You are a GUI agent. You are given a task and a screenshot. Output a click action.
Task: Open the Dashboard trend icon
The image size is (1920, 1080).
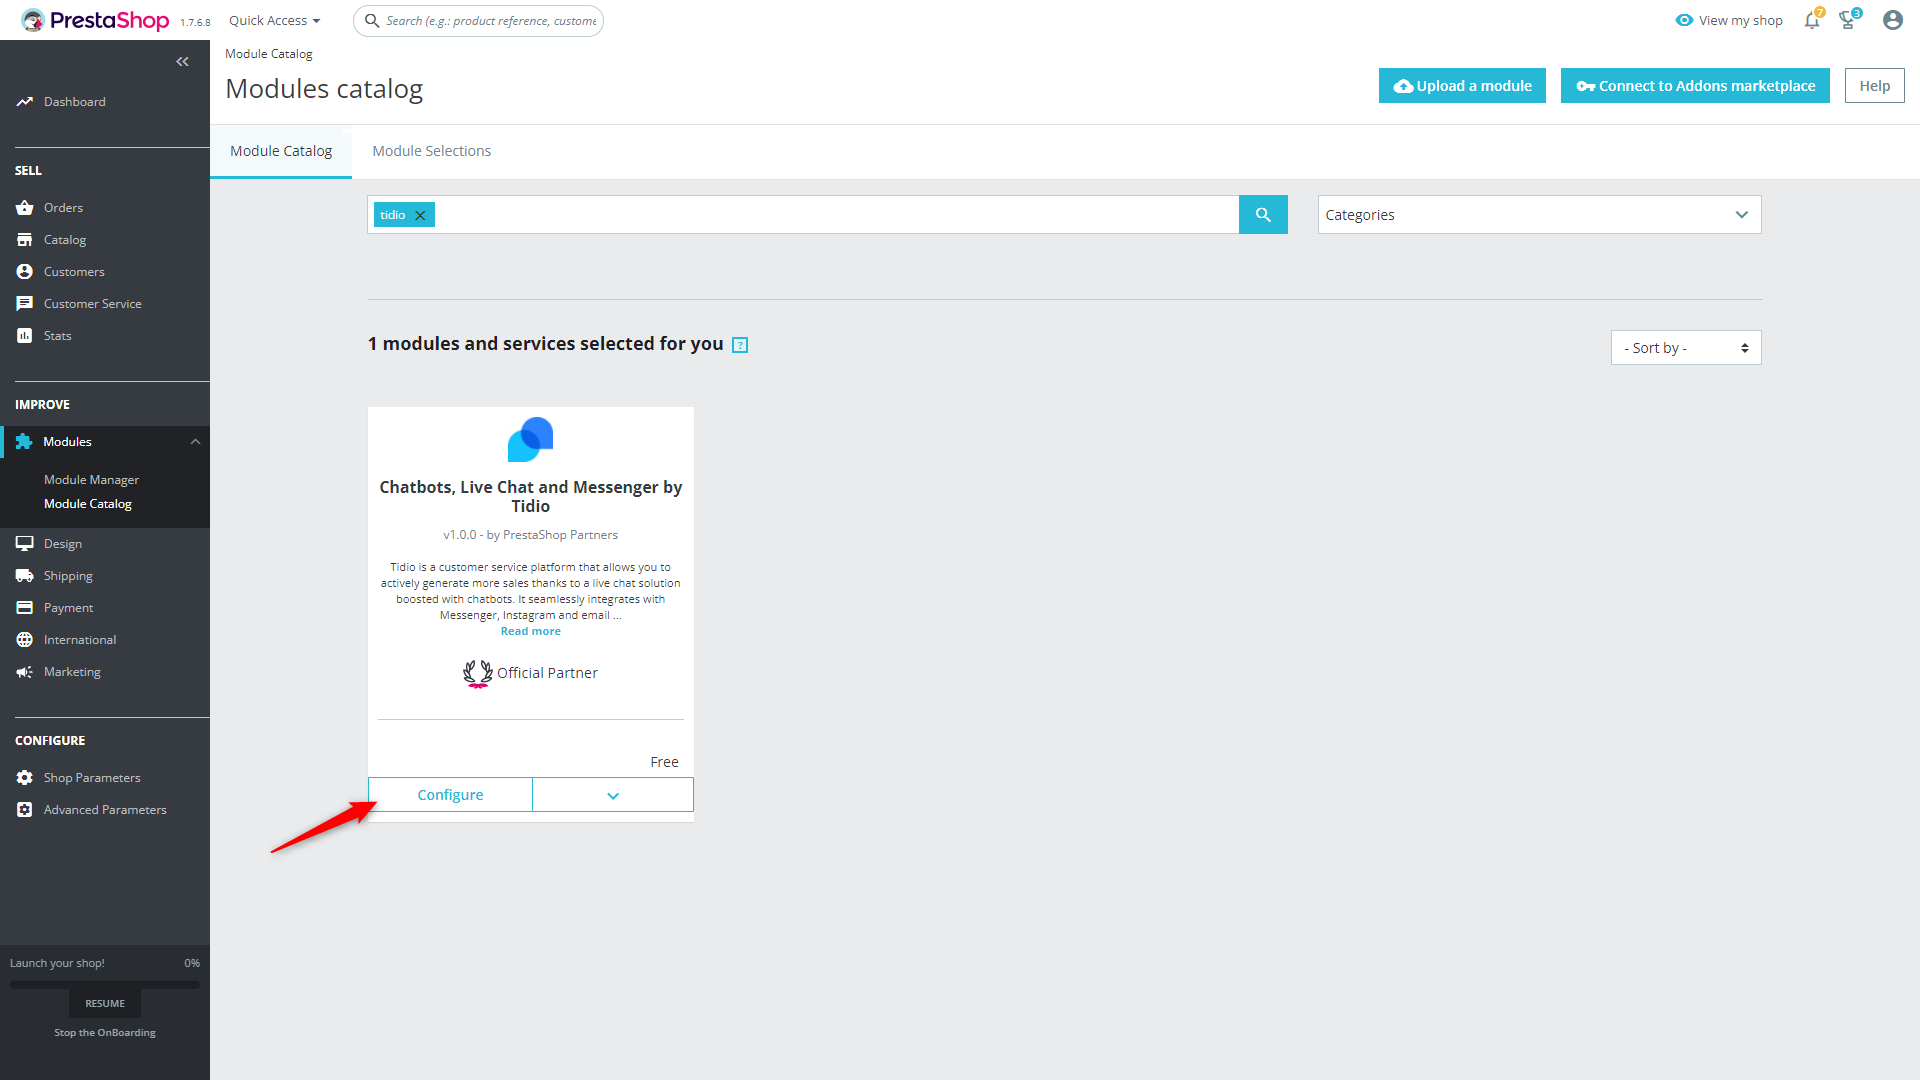point(25,102)
